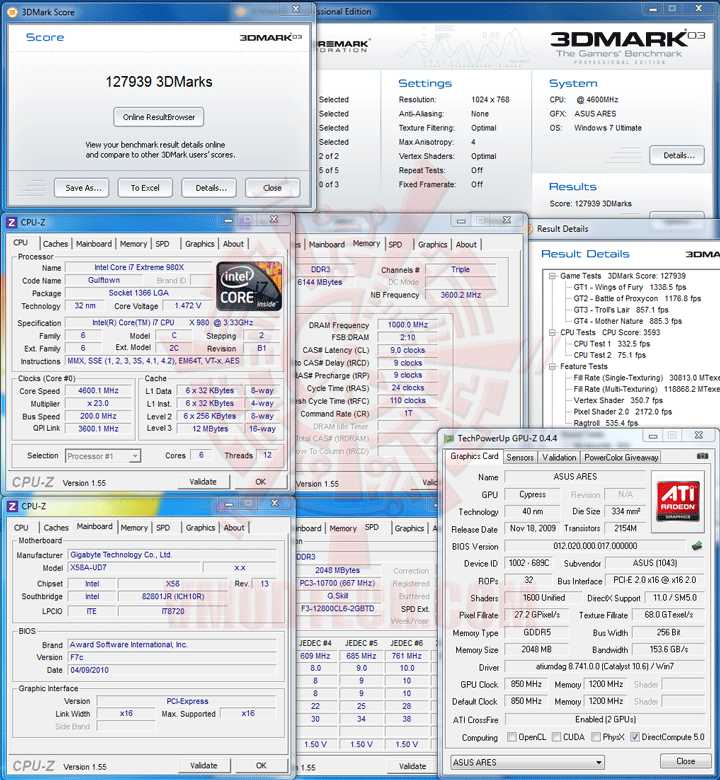Collapse the Feature Tests tree node
720x780 pixels.
tap(552, 367)
